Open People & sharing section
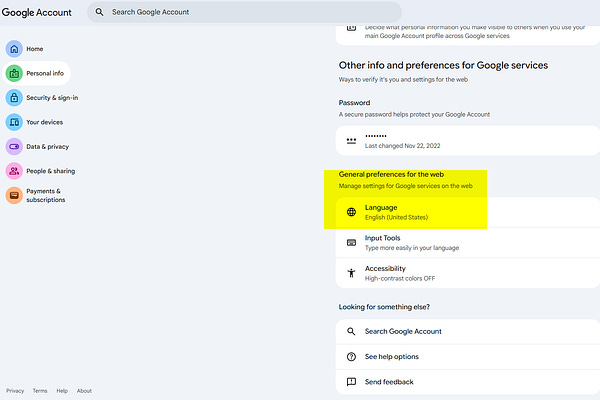 click(x=41, y=171)
